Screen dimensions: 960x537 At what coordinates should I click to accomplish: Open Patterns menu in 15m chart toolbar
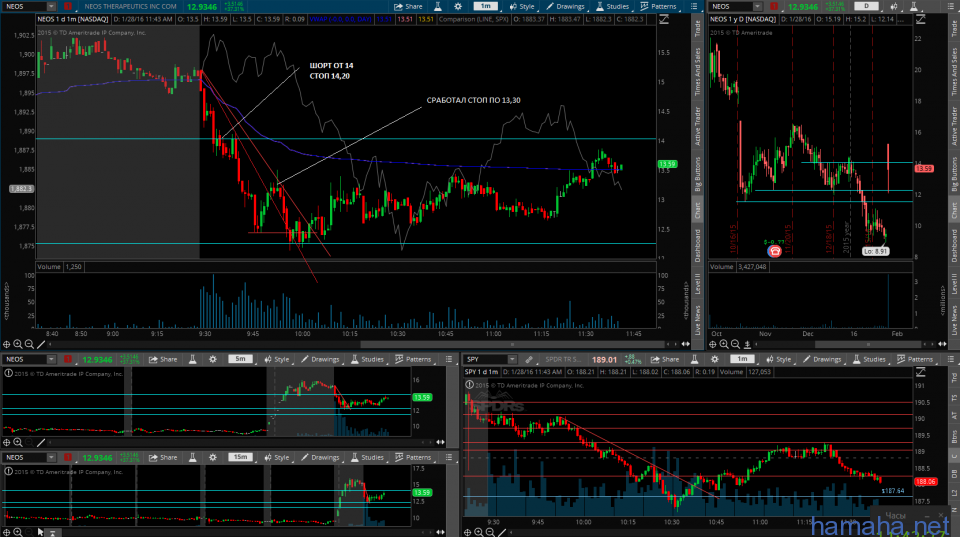pos(413,457)
